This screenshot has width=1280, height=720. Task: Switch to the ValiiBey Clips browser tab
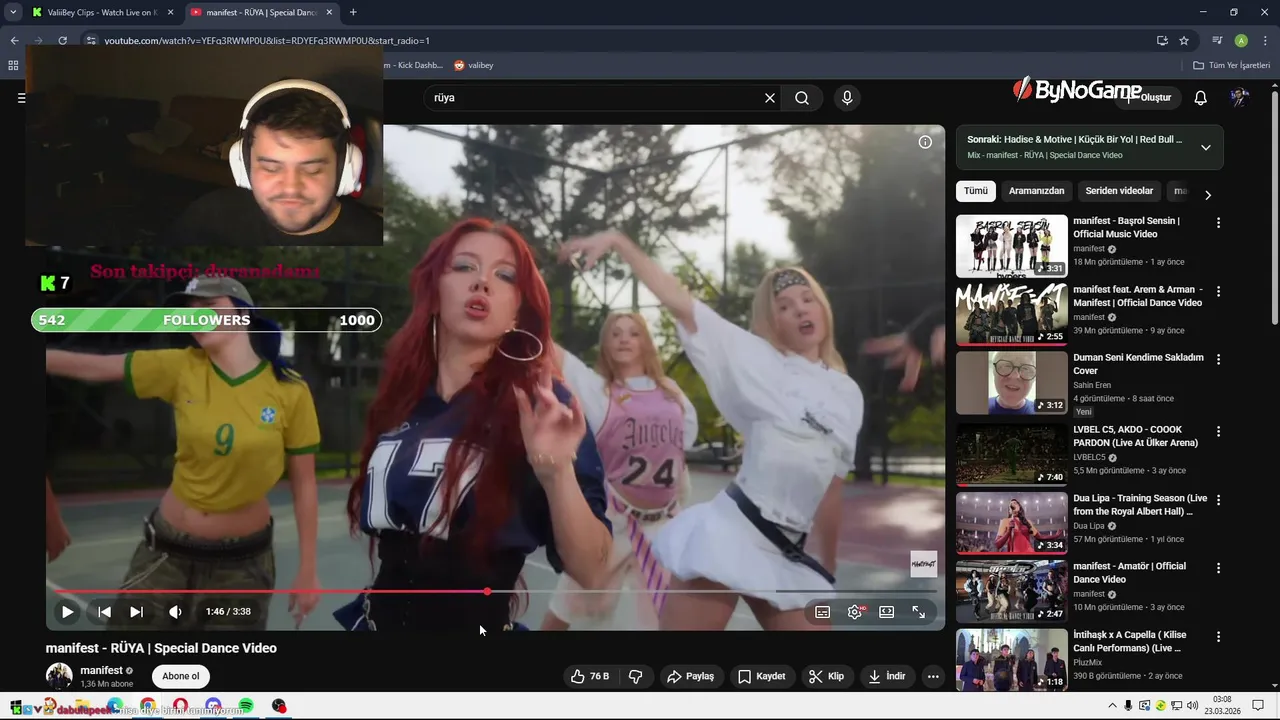(101, 12)
